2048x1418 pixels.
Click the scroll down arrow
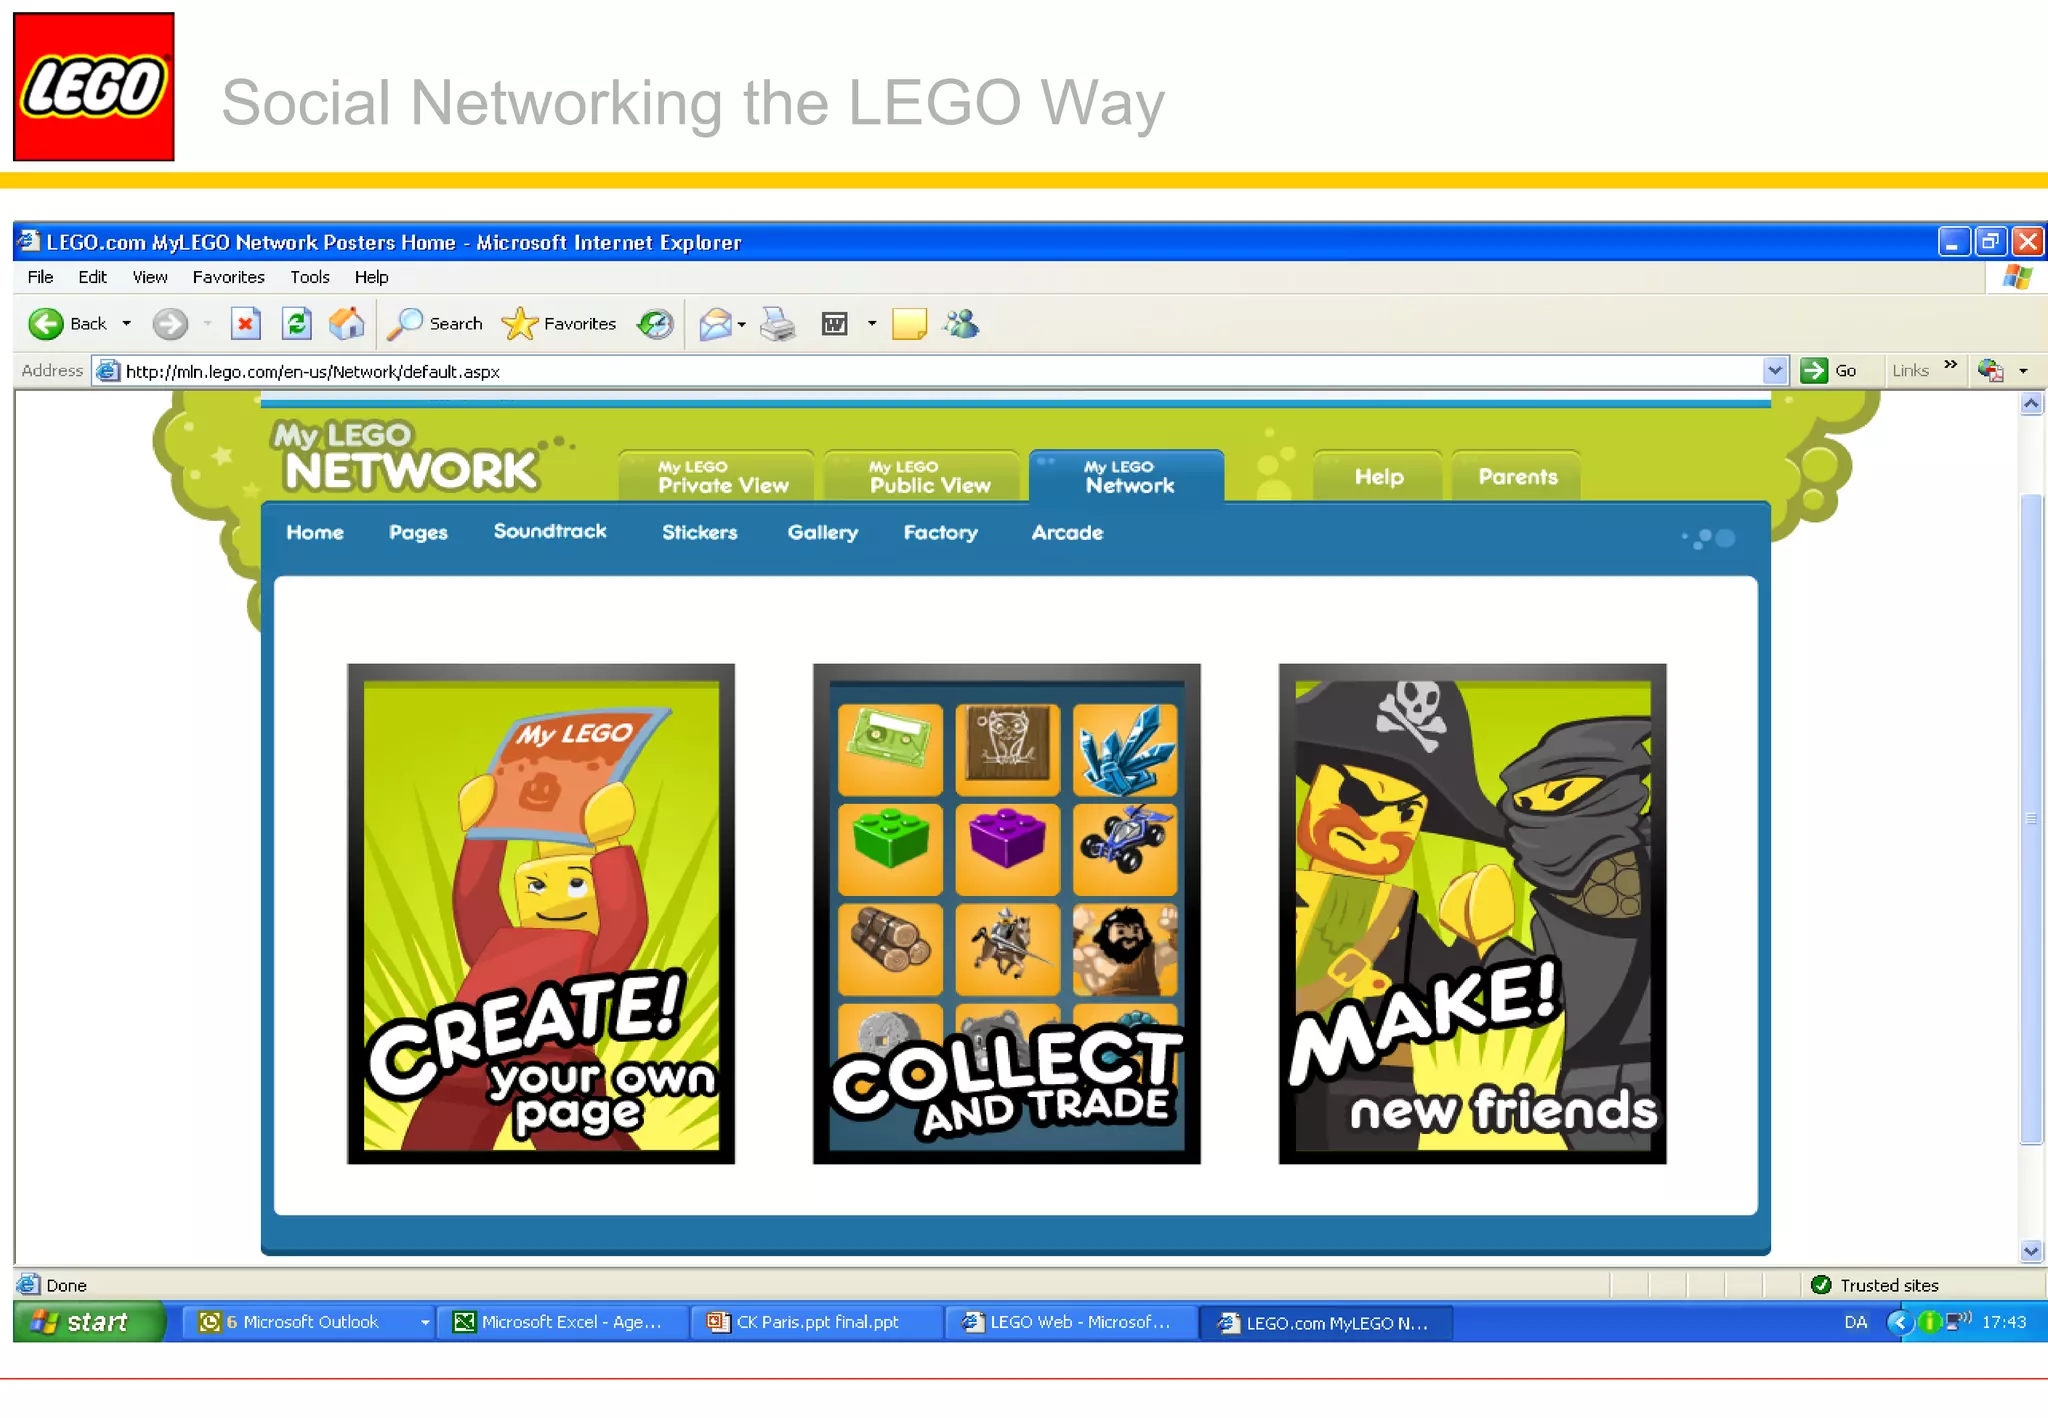pyautogui.click(x=2031, y=1251)
